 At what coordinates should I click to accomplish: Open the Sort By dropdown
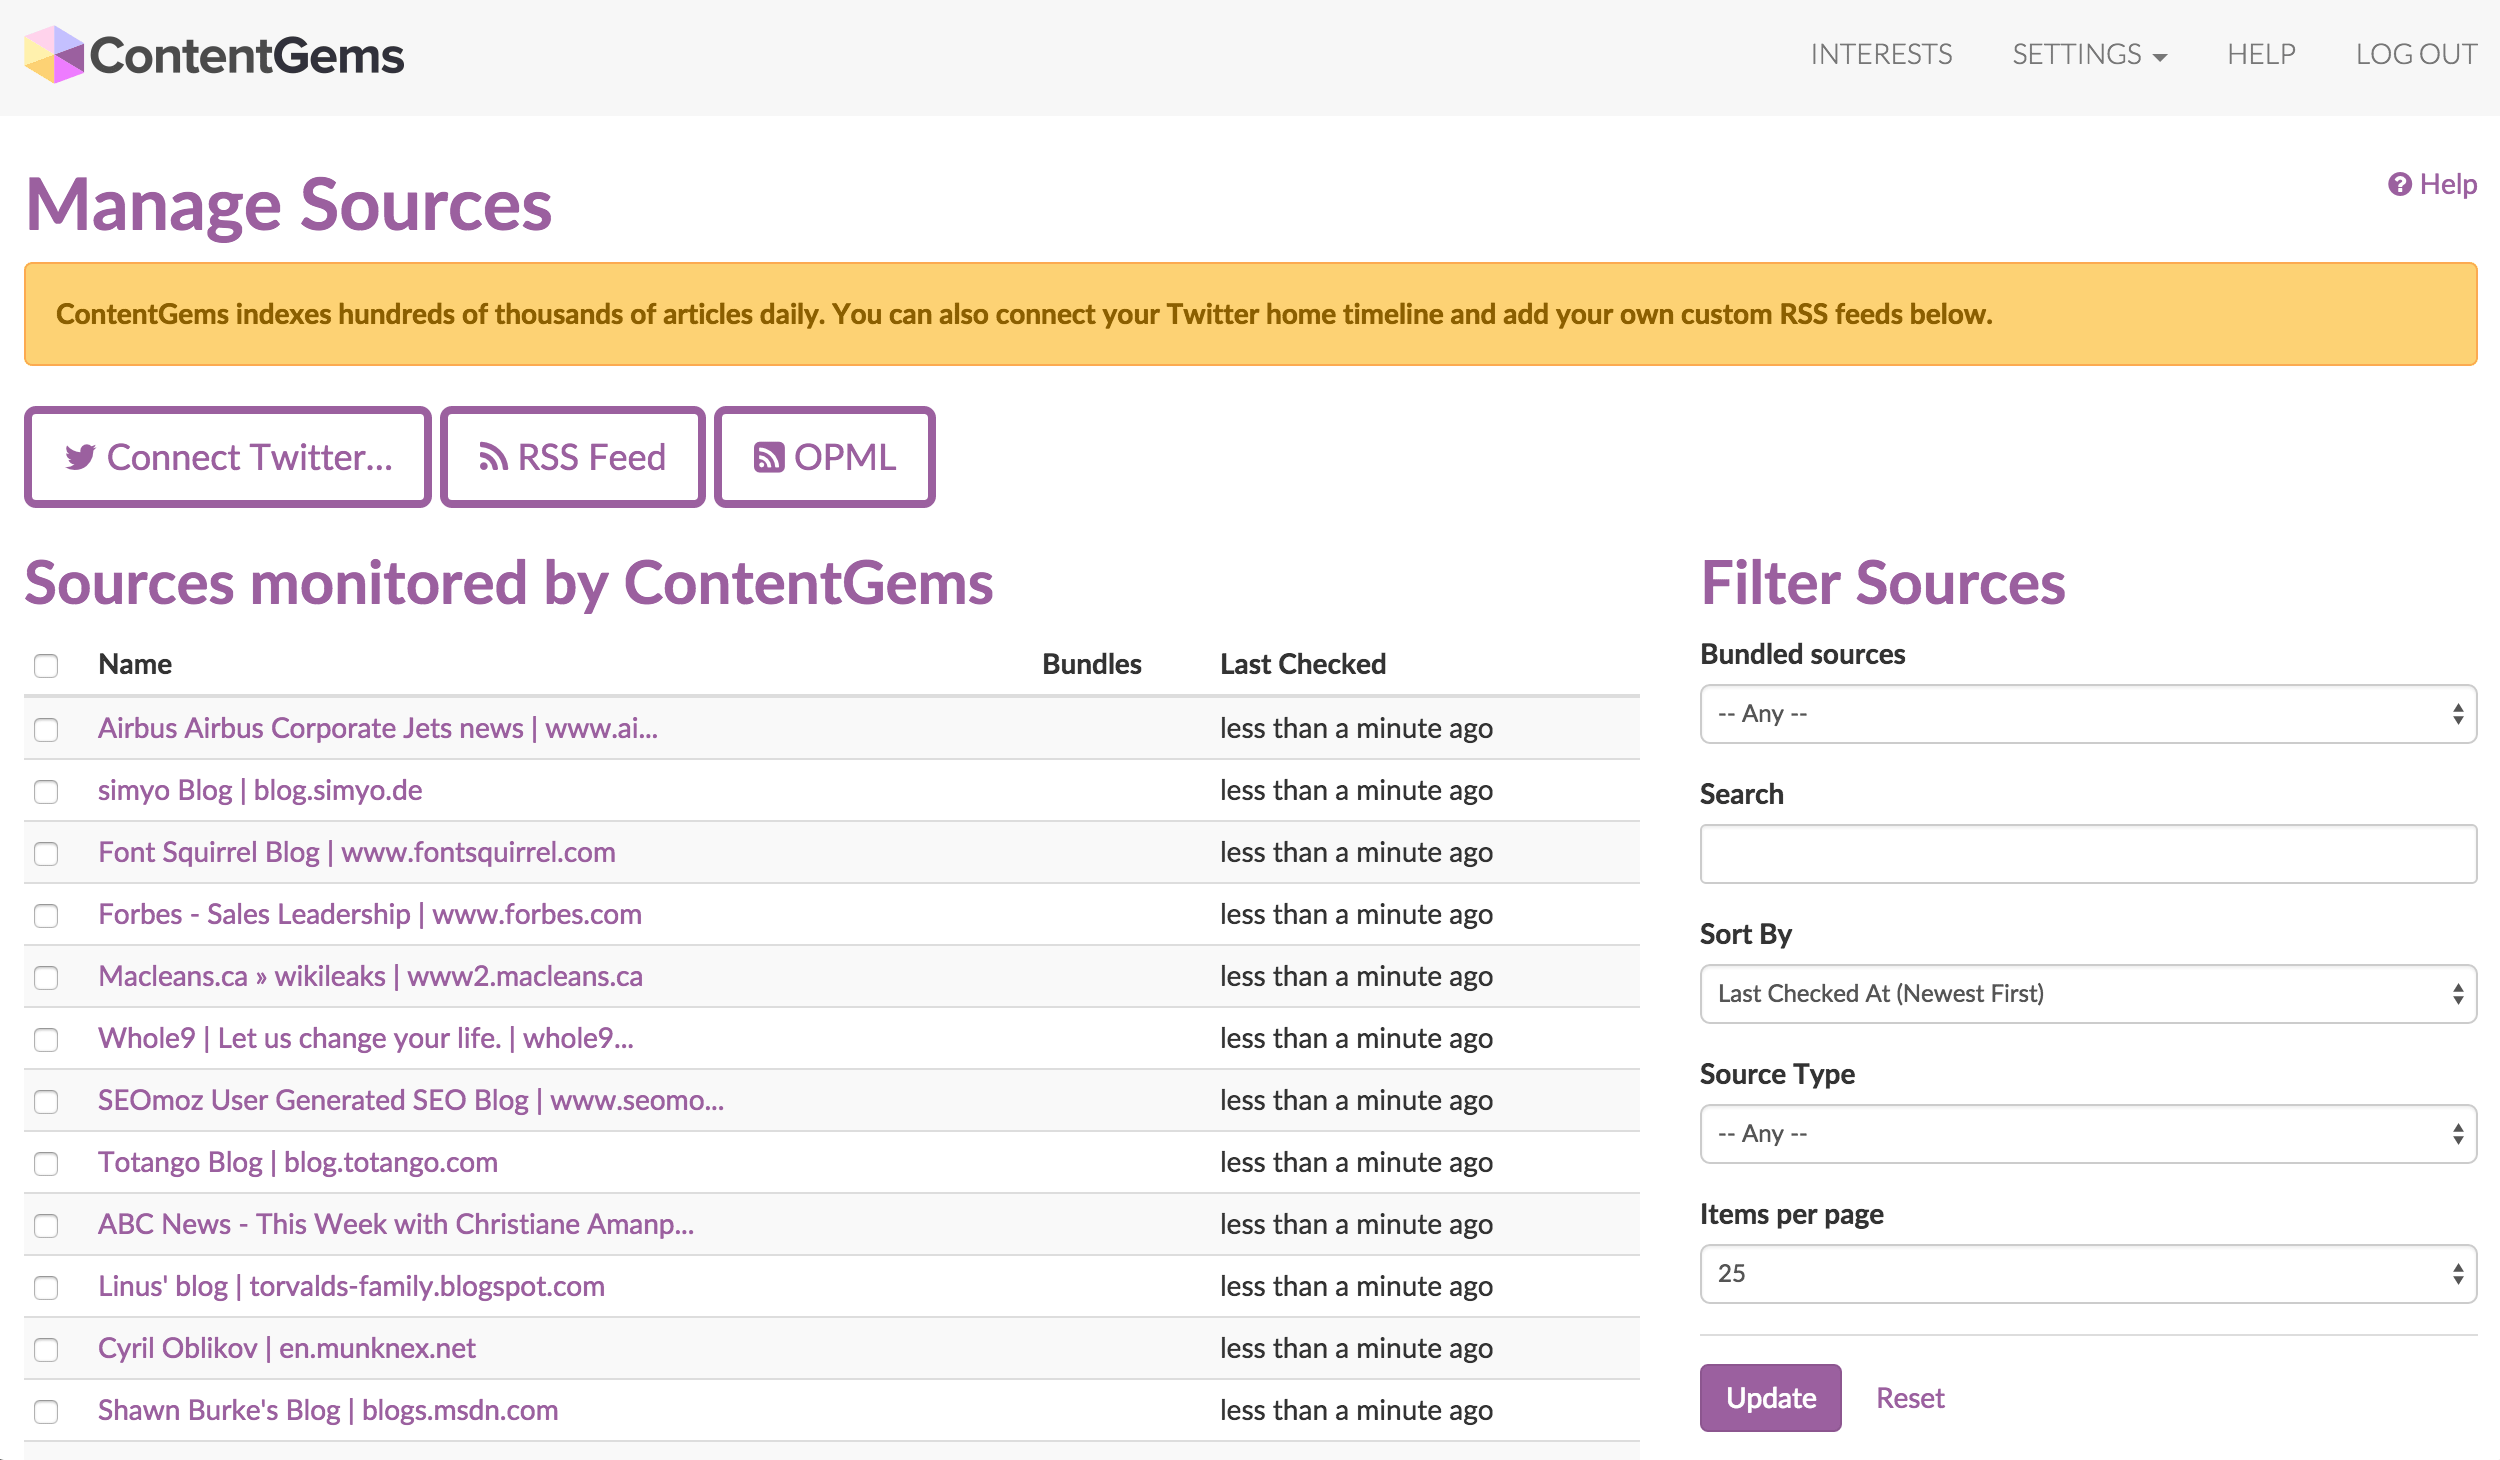(2088, 994)
